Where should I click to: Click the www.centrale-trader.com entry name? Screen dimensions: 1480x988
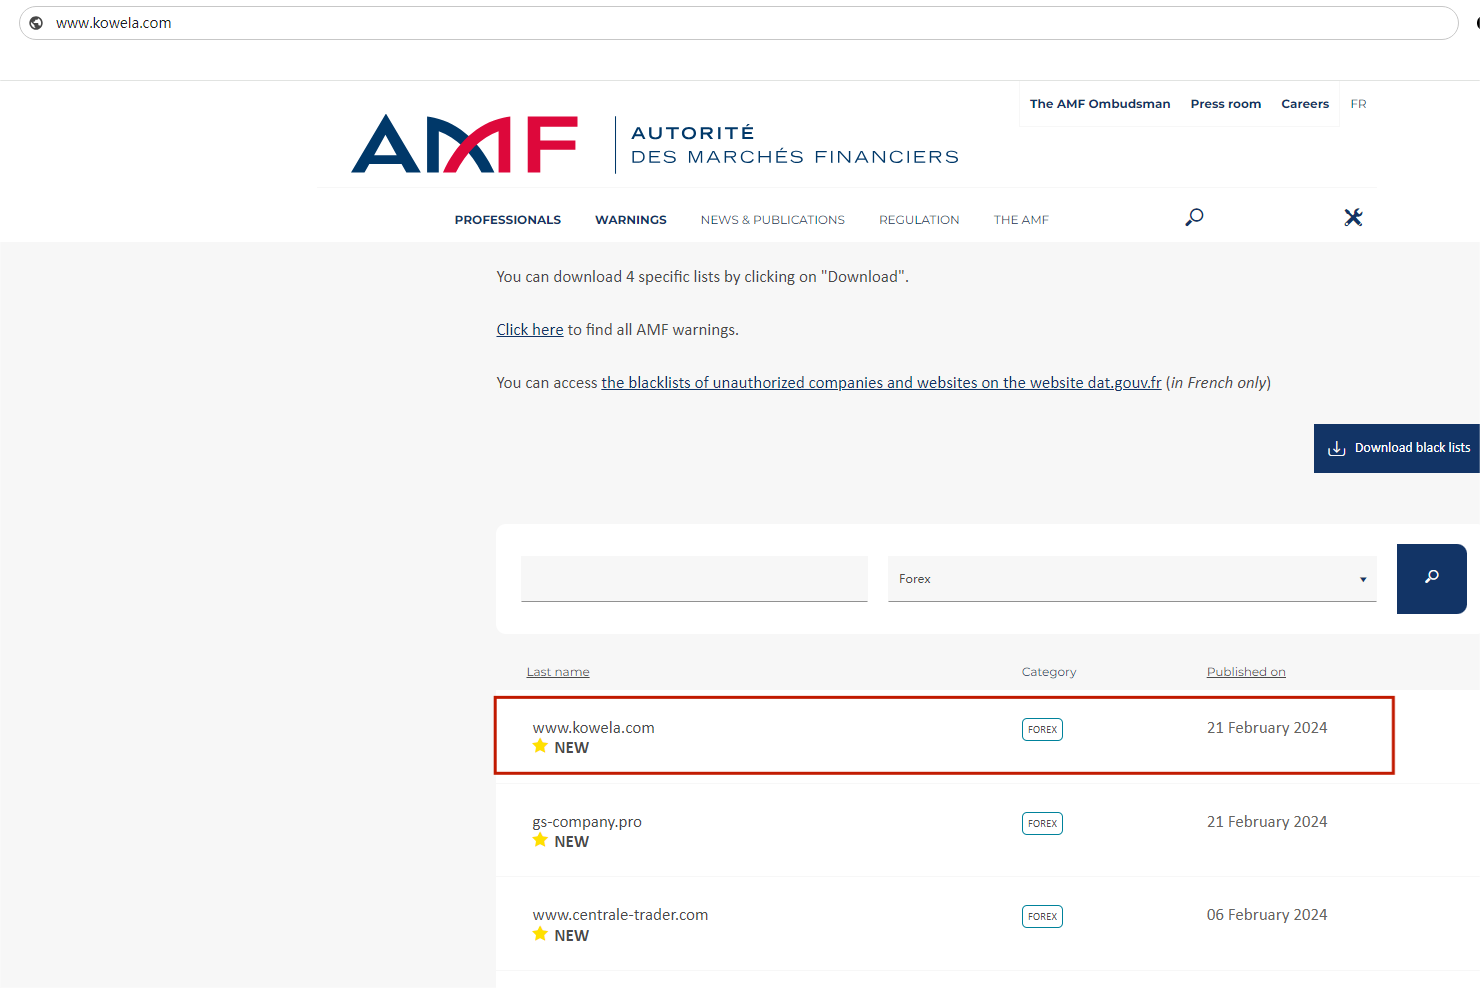point(620,915)
